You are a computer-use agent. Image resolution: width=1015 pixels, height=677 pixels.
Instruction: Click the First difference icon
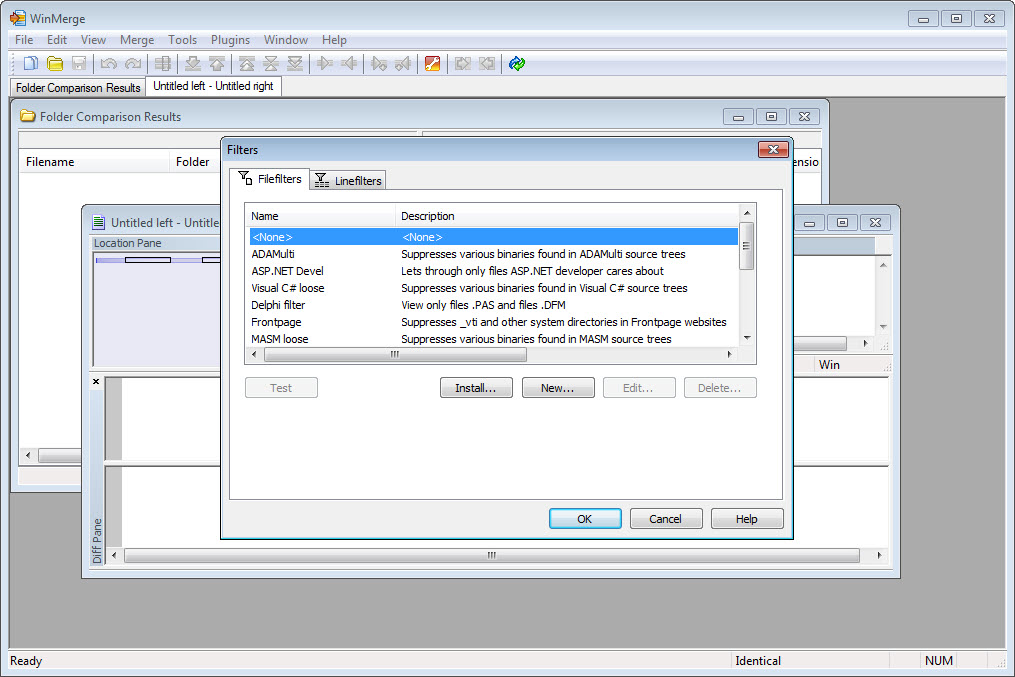247,63
